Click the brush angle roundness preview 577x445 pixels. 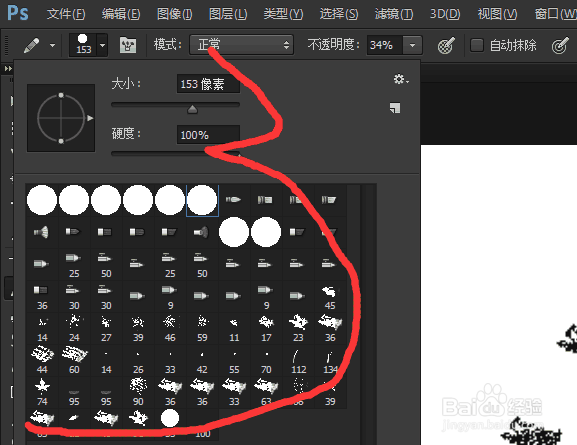[61, 118]
